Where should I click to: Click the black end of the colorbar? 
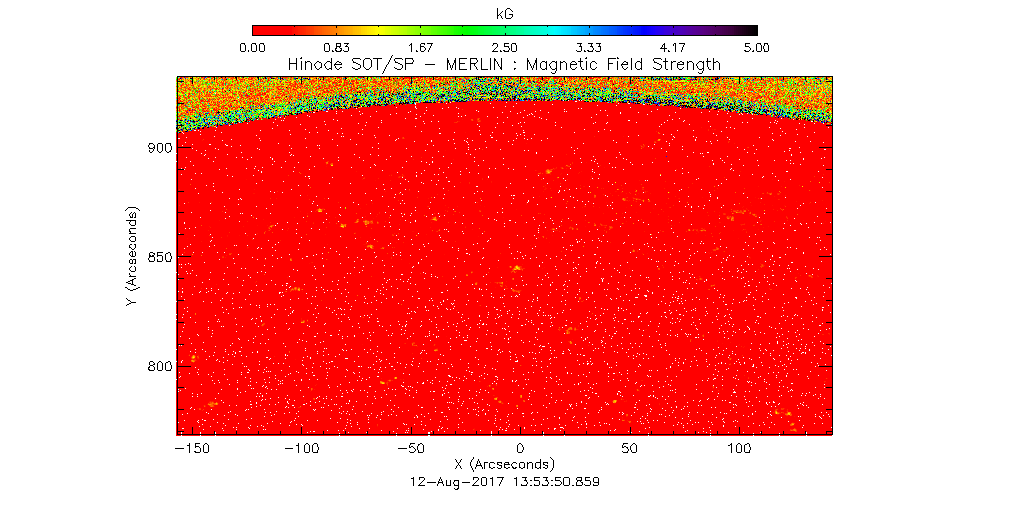[x=750, y=31]
